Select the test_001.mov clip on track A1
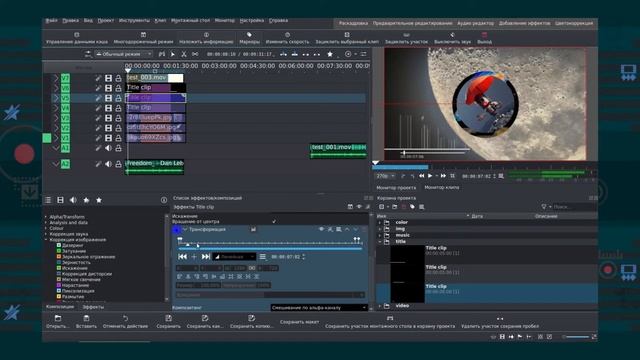Screen dimensions: 640x360 point(338,150)
